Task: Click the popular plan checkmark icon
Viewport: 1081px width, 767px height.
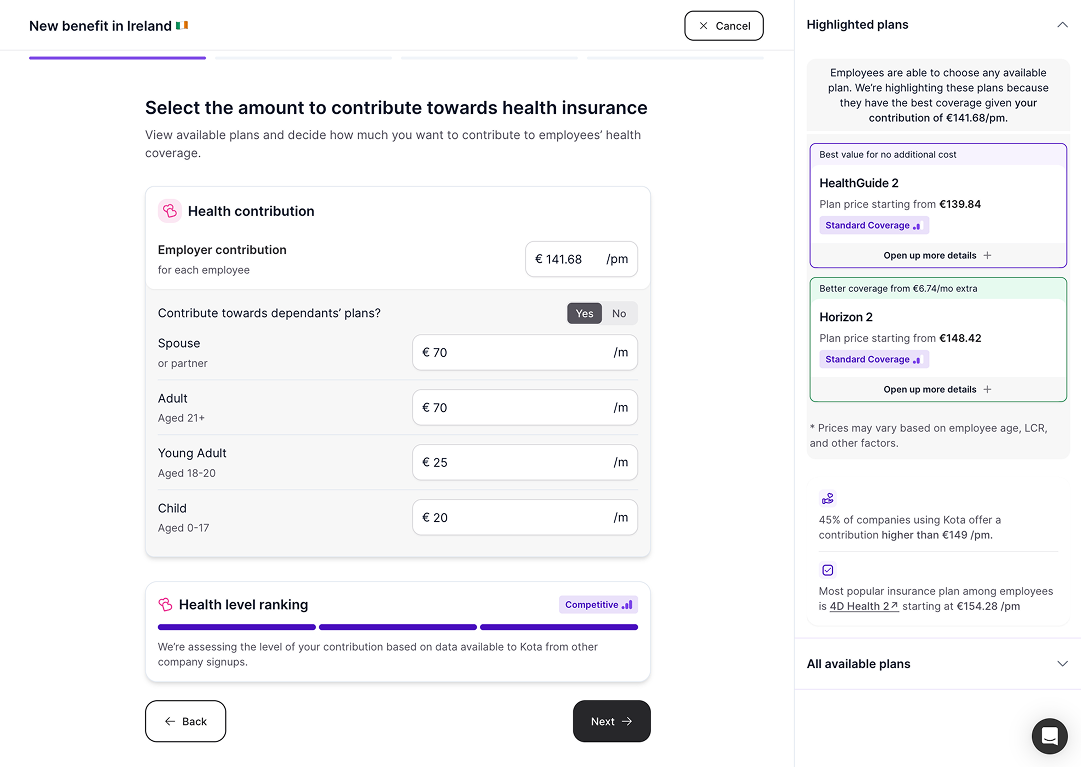Action: click(x=827, y=570)
